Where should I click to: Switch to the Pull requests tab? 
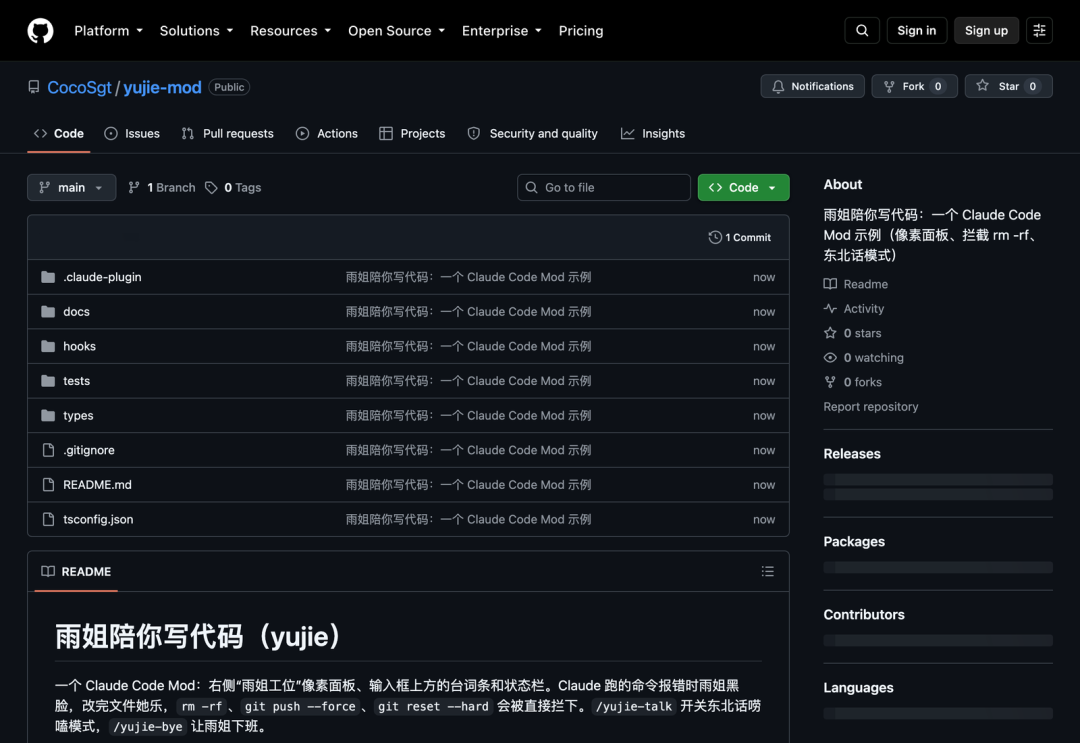(227, 134)
